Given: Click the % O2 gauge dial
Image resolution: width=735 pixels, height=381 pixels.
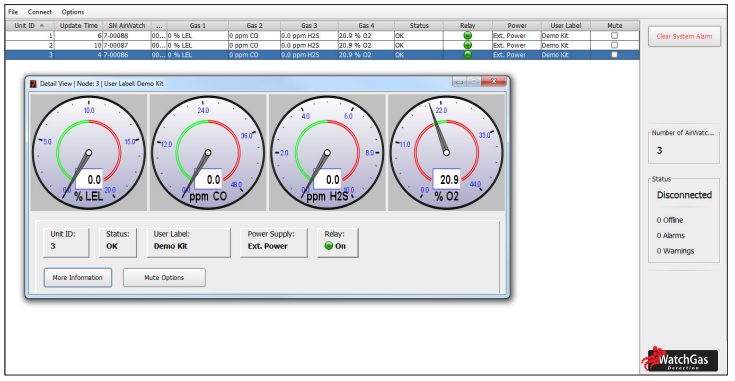Looking at the screenshot, I should click(446, 153).
